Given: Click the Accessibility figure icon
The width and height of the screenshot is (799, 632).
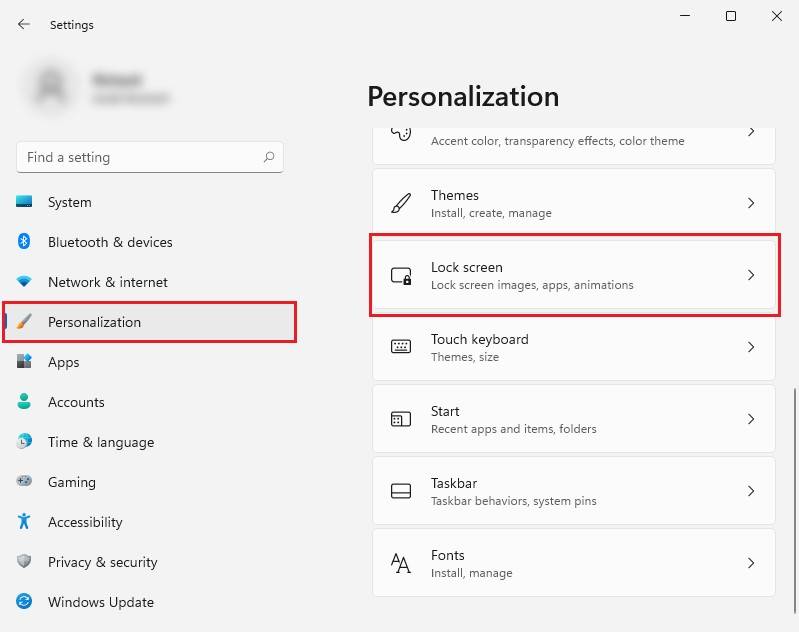Looking at the screenshot, I should (25, 522).
